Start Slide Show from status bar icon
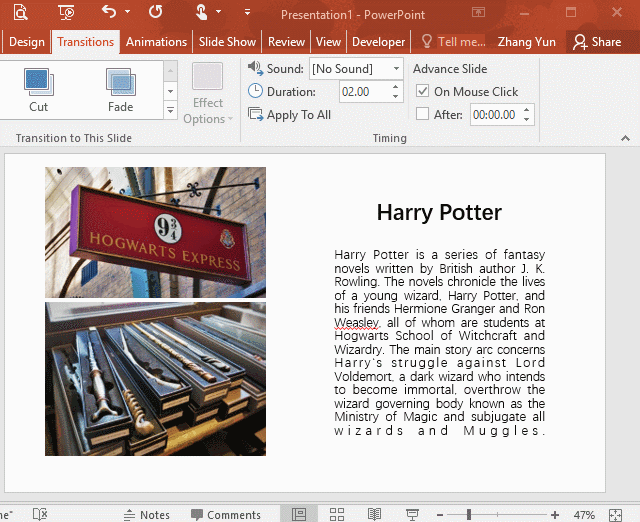Image resolution: width=640 pixels, height=522 pixels. tap(412, 514)
